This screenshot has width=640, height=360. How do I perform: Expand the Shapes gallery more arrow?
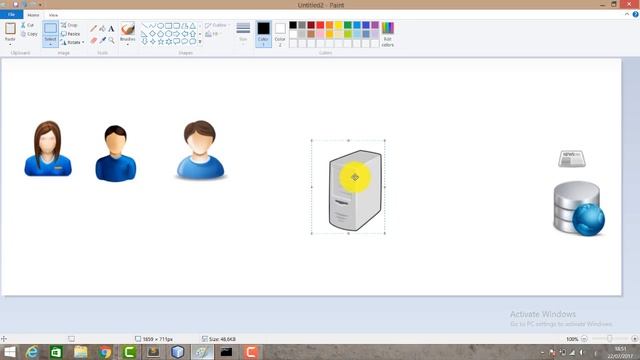200,42
